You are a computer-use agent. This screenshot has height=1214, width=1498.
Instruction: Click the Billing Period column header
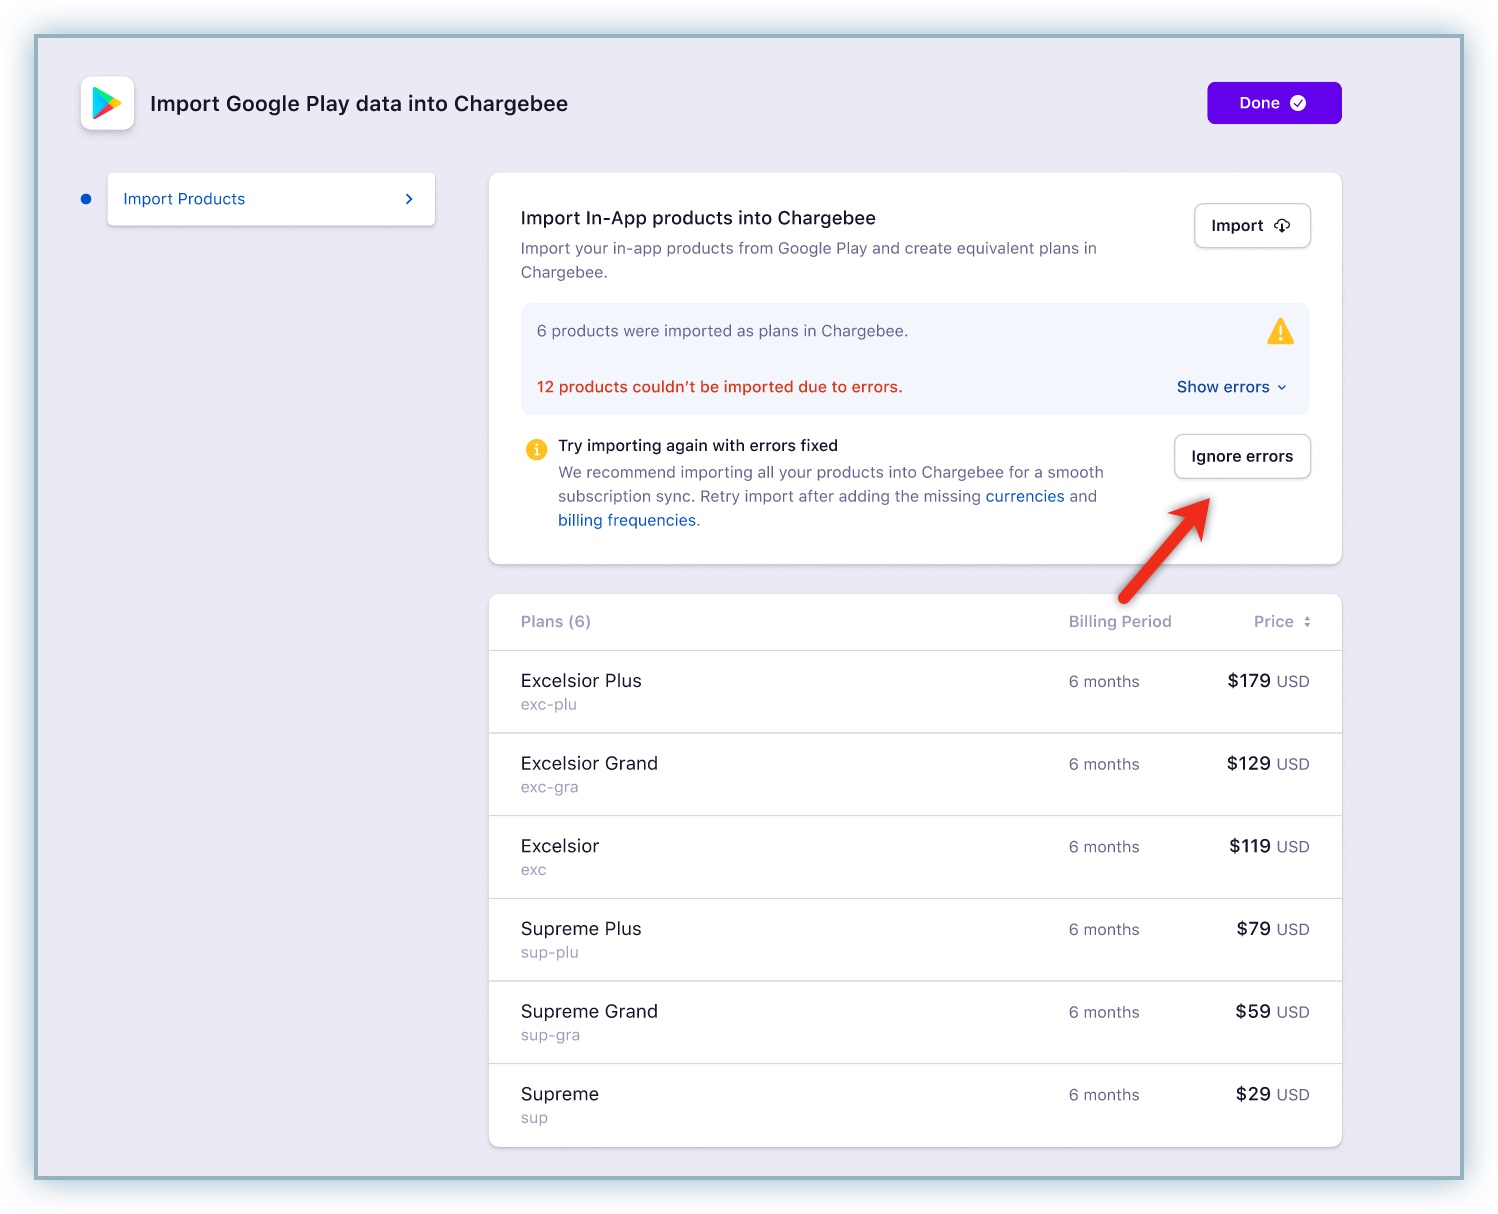coord(1119,622)
